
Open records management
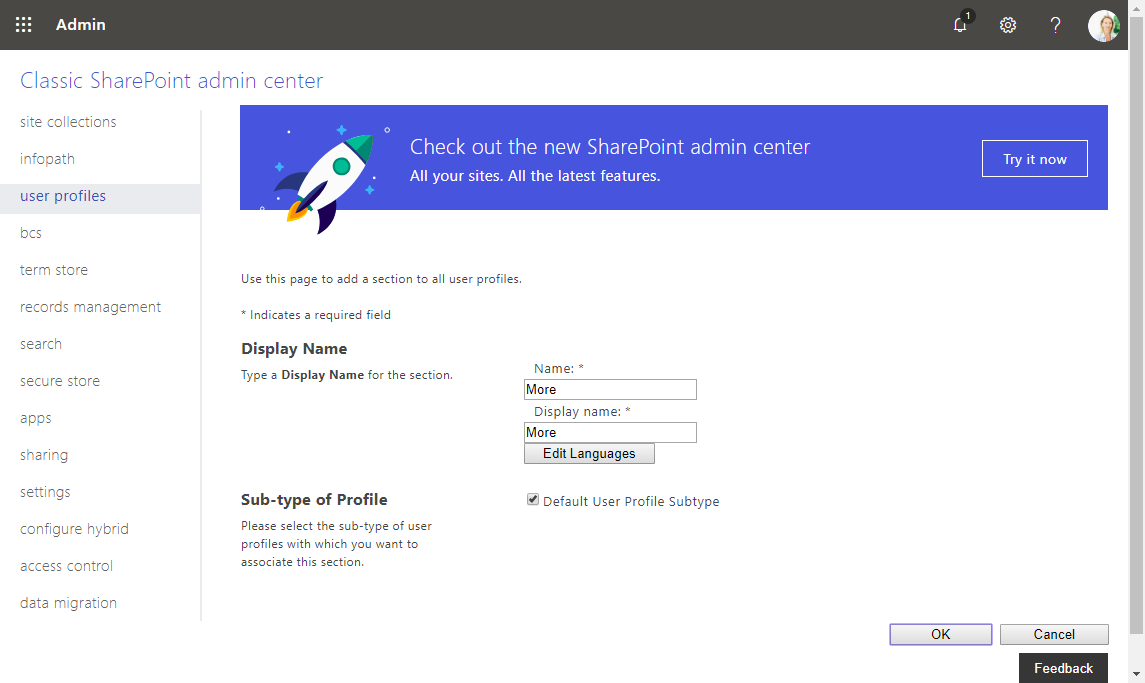(x=91, y=308)
